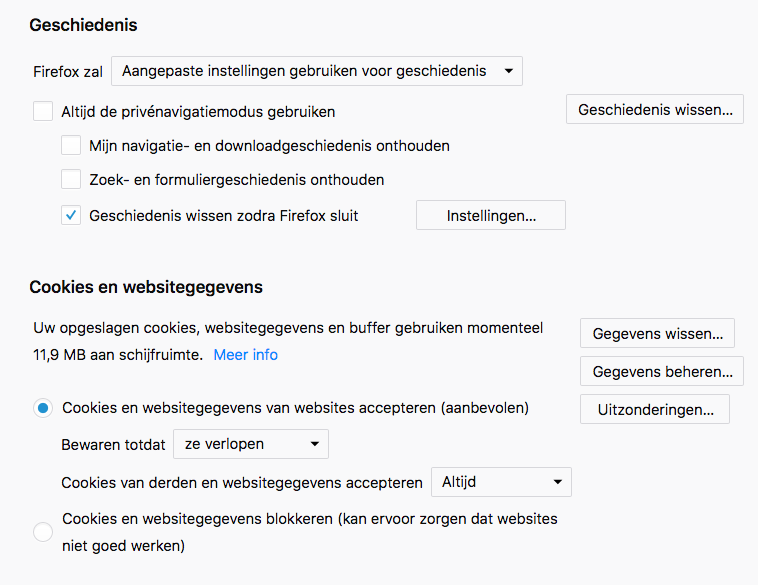Viewport: 758px width, 585px height.
Task: Expand the 'ze verlopen' dropdown
Action: (x=250, y=444)
